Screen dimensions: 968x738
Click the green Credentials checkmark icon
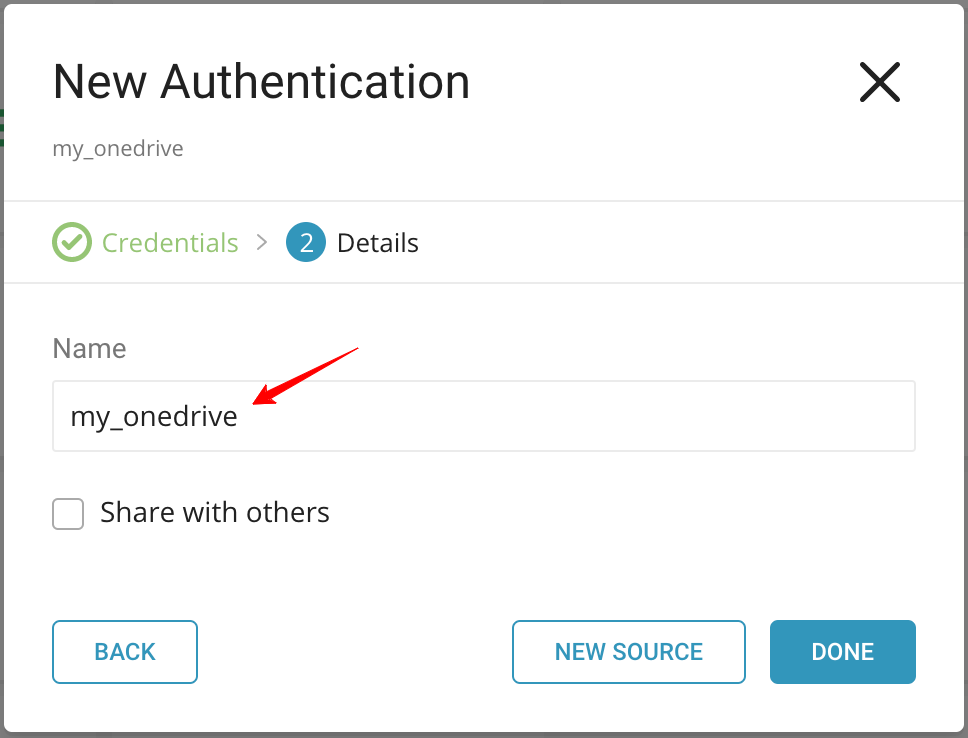point(71,242)
